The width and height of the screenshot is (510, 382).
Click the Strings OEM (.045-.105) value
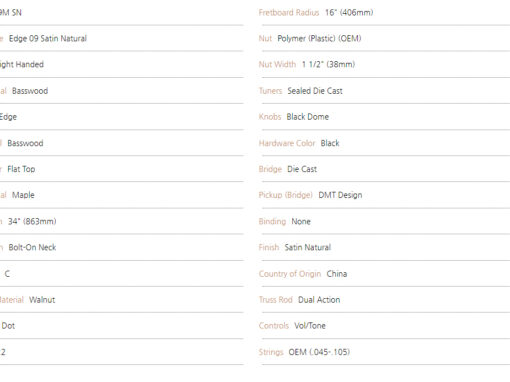click(x=319, y=352)
